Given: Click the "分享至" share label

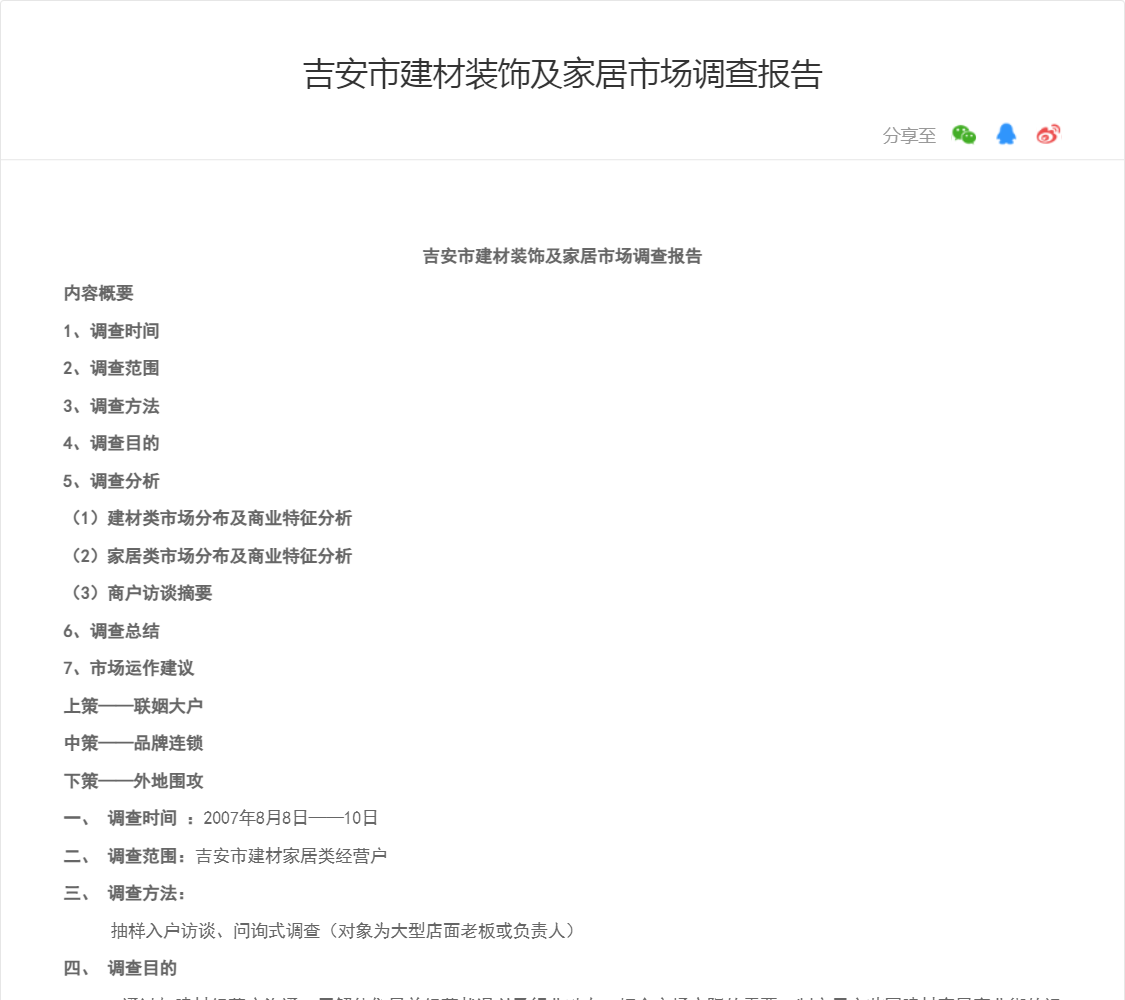Looking at the screenshot, I should pos(909,136).
